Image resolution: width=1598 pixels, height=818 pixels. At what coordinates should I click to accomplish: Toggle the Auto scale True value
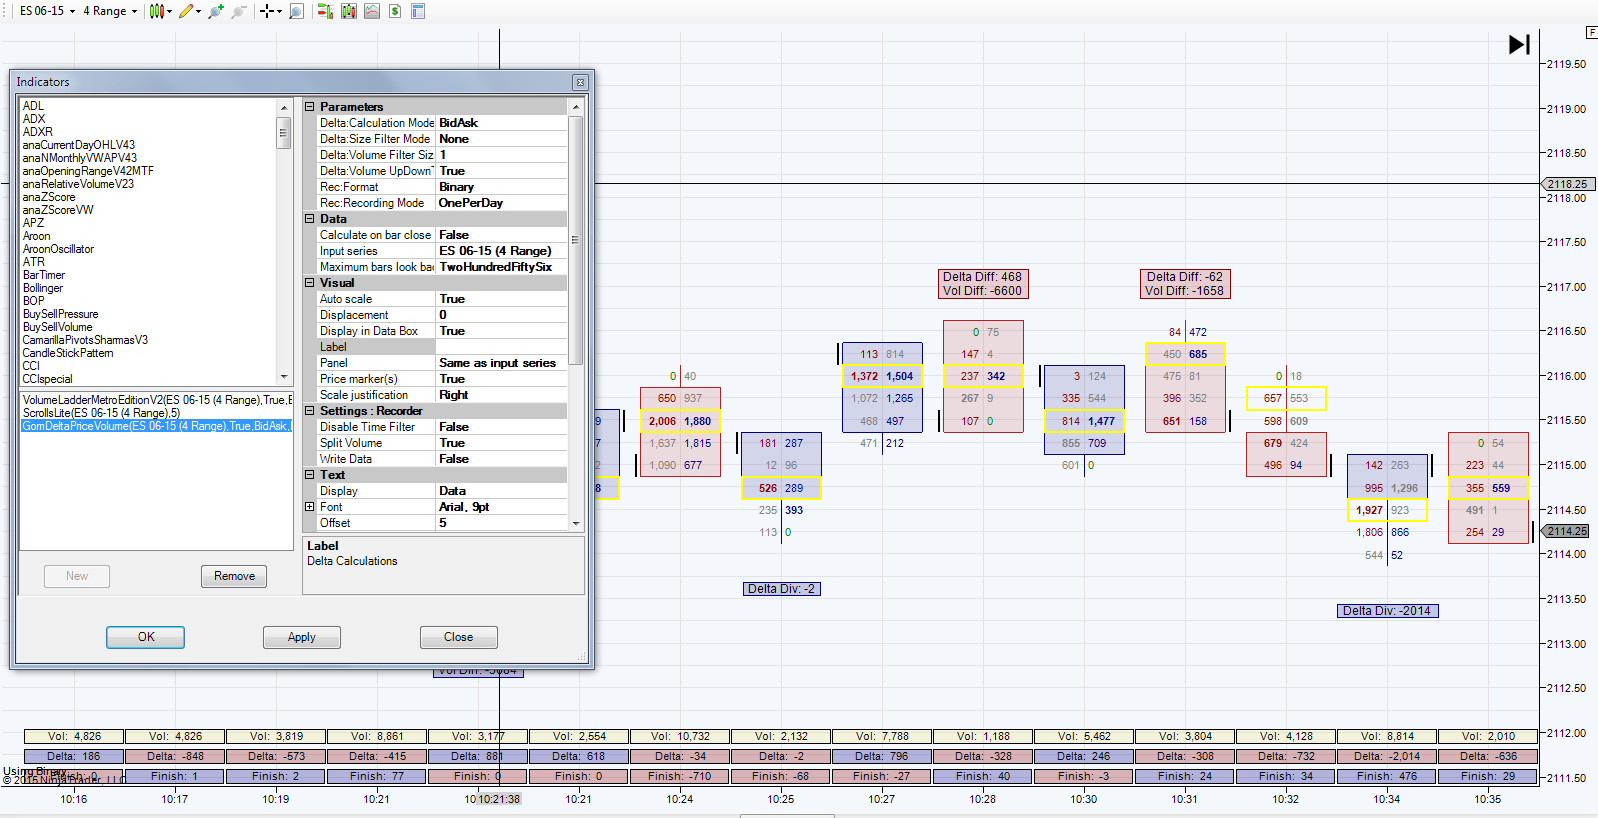(x=502, y=299)
